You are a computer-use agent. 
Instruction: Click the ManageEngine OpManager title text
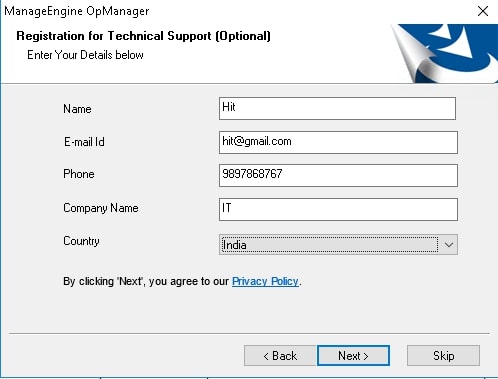[77, 11]
